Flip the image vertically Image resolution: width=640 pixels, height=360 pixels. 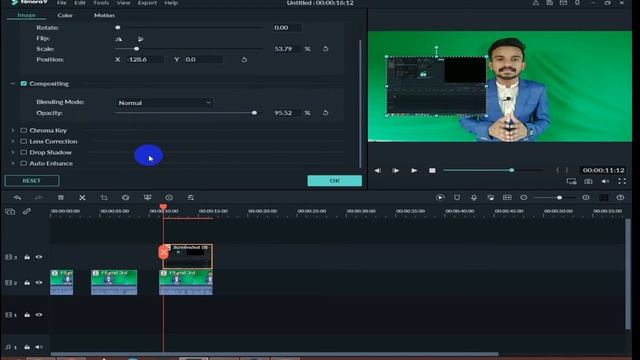click(140, 39)
